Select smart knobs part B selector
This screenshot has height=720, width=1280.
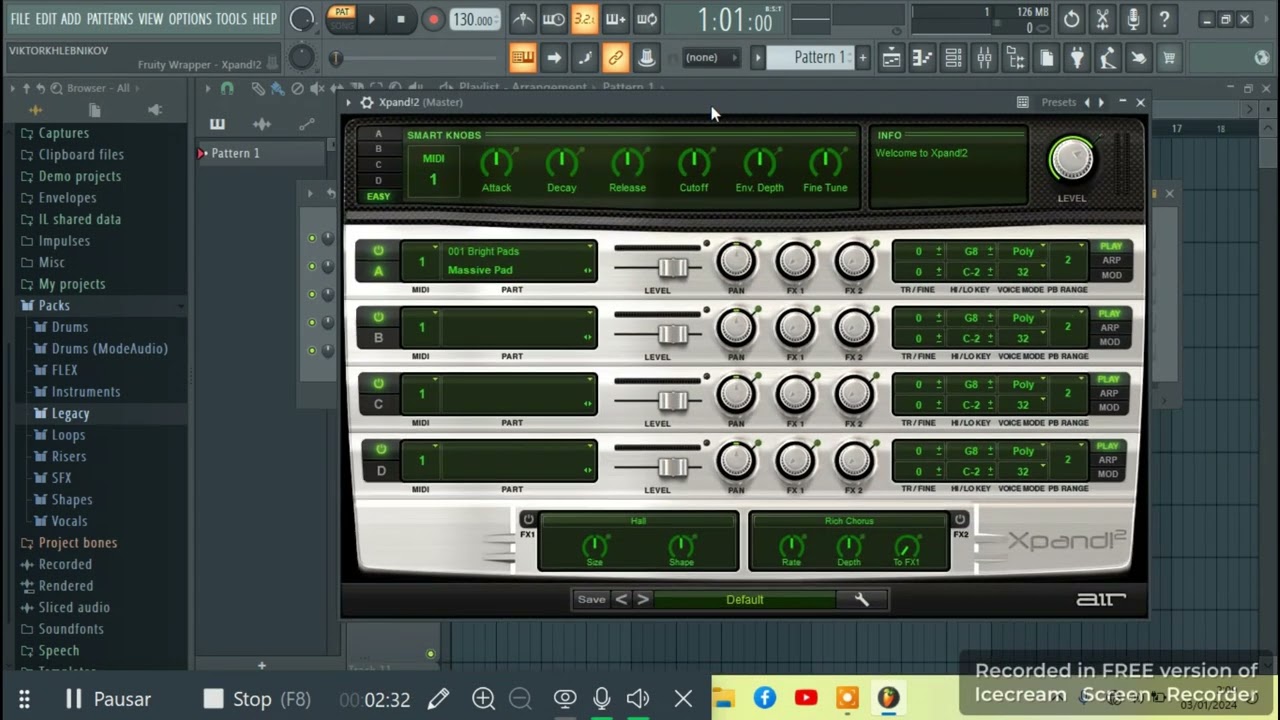378,149
